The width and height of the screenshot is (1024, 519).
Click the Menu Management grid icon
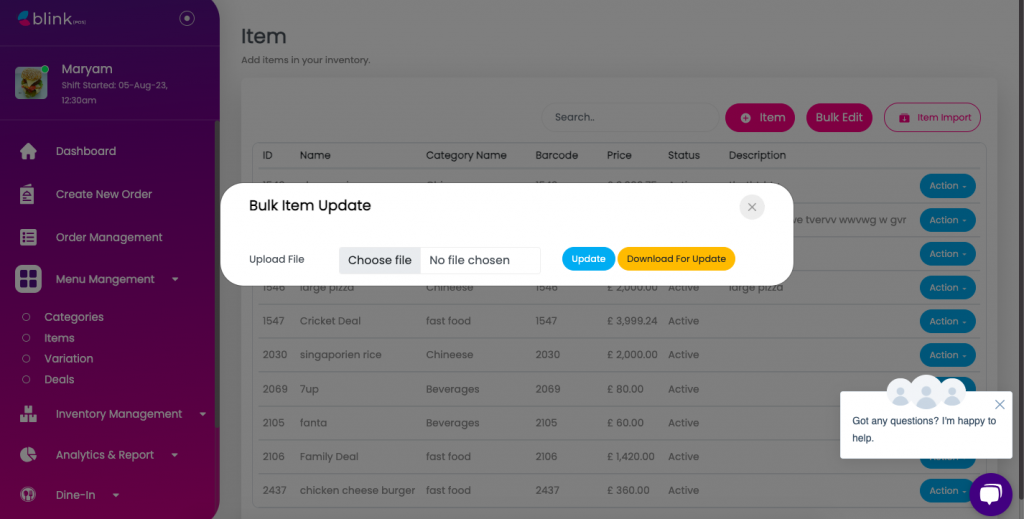click(28, 279)
